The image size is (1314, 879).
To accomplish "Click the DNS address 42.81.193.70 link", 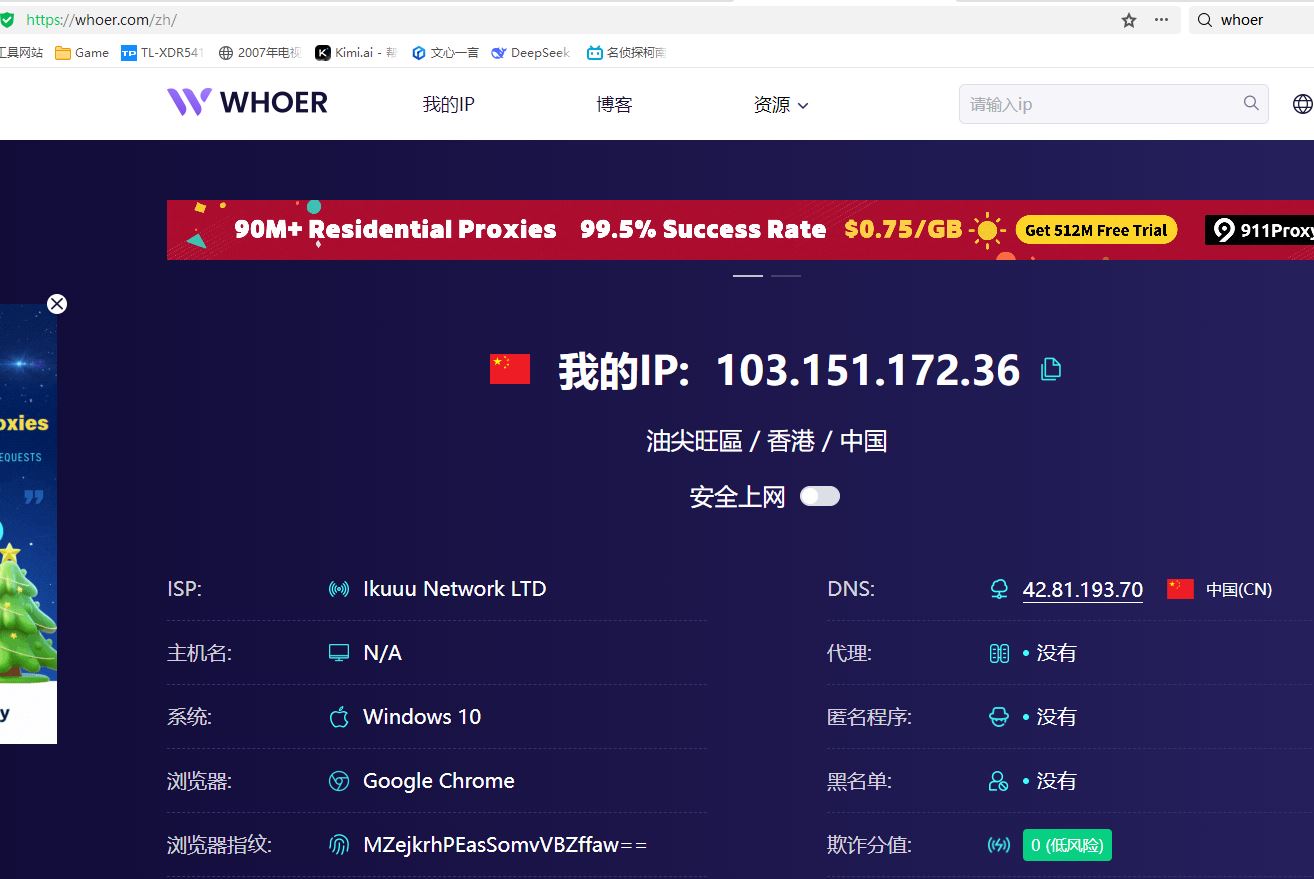I will point(1082,589).
